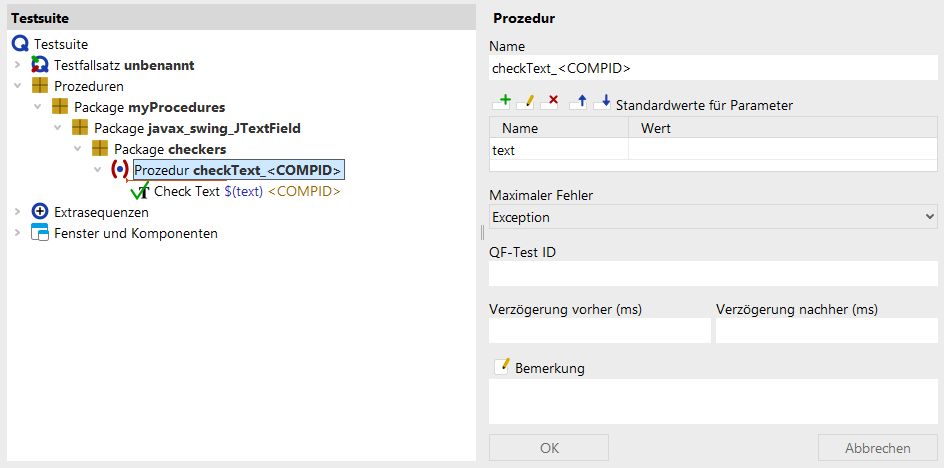Click the add parameter row icon
This screenshot has width=944, height=468.
point(501,102)
